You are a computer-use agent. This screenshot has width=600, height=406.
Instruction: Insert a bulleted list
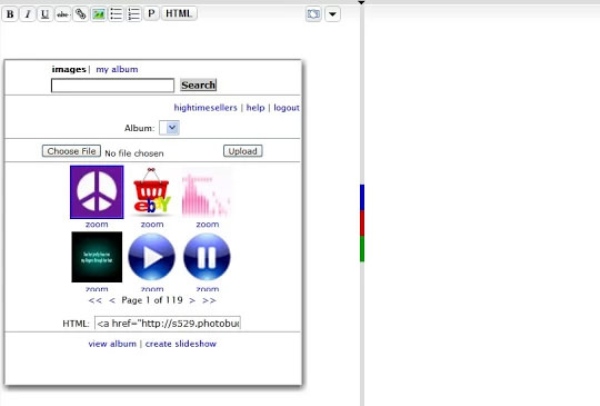[116, 14]
